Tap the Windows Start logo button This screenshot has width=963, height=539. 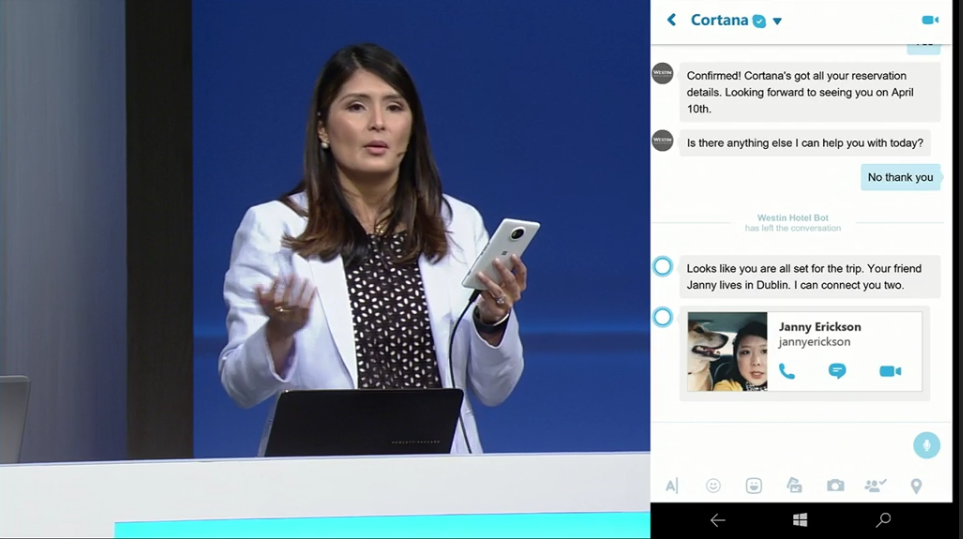coord(800,521)
